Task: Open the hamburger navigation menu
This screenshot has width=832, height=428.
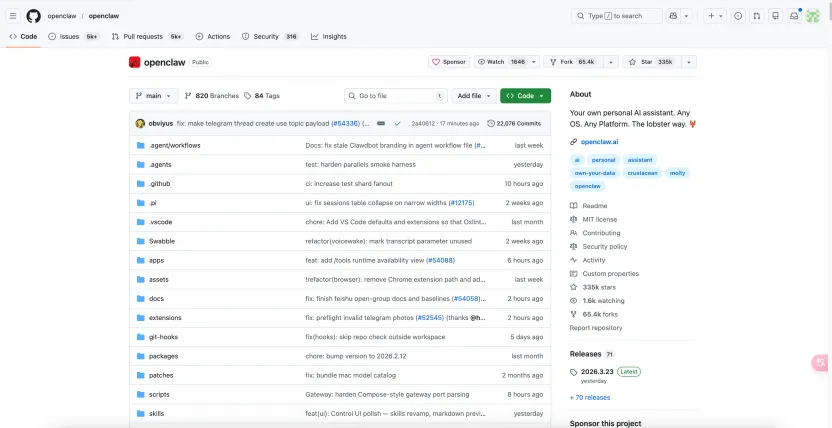Action: [13, 16]
